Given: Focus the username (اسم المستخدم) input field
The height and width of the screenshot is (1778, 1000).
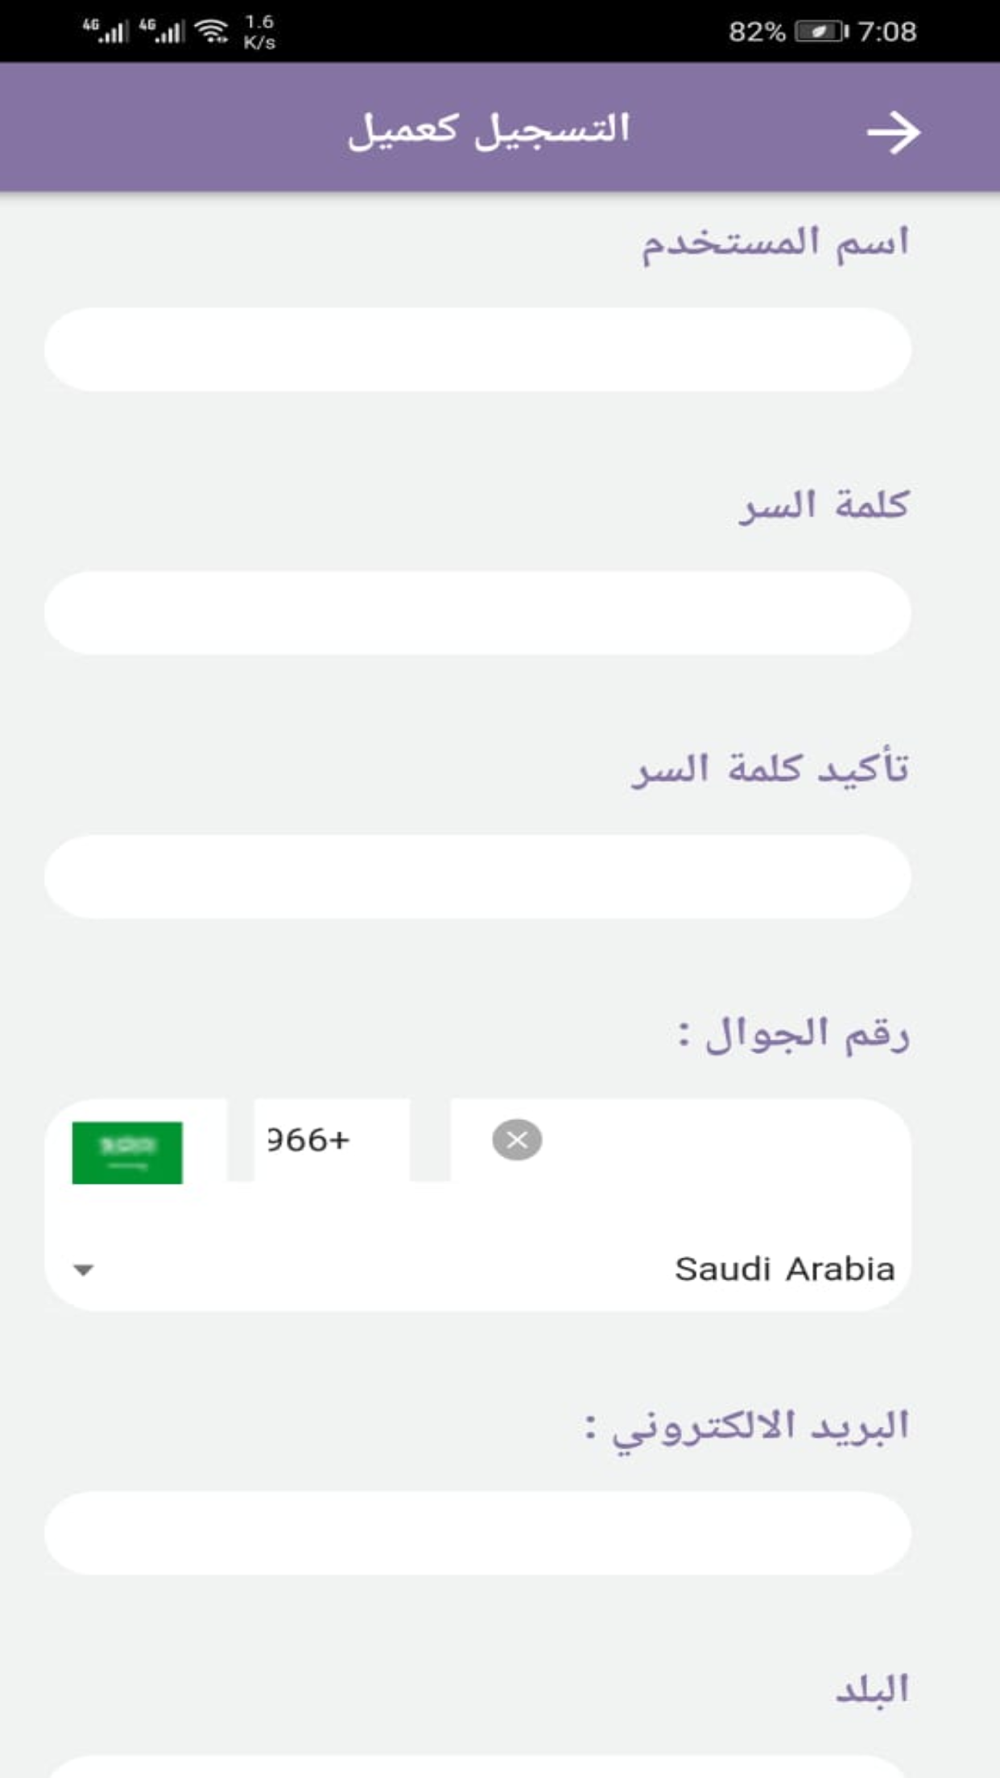Looking at the screenshot, I should pos(478,349).
